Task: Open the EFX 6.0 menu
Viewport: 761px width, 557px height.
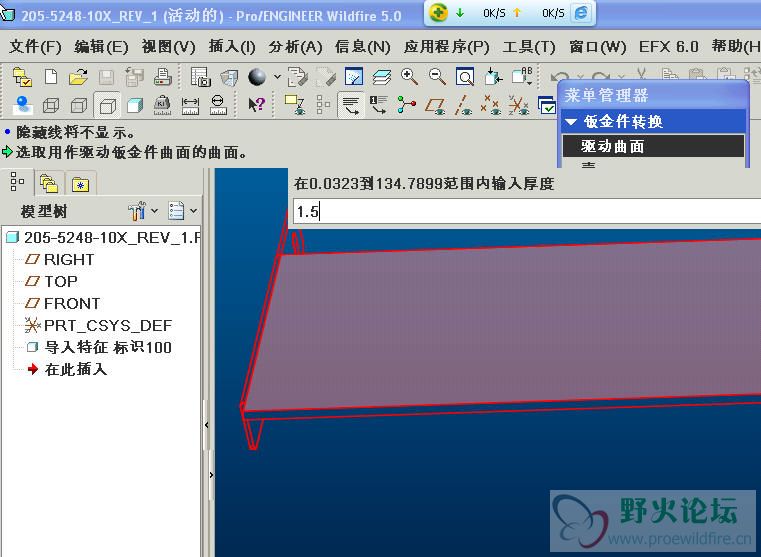Action: point(668,47)
